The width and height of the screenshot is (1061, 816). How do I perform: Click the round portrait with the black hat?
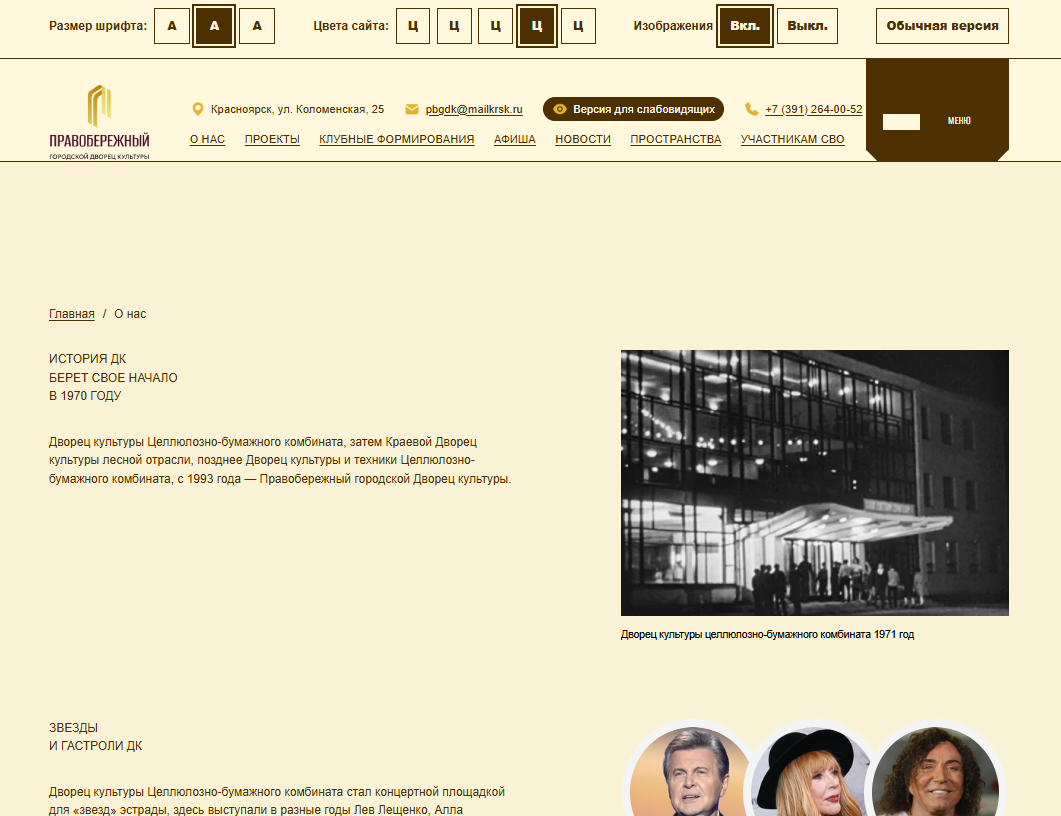(x=812, y=771)
